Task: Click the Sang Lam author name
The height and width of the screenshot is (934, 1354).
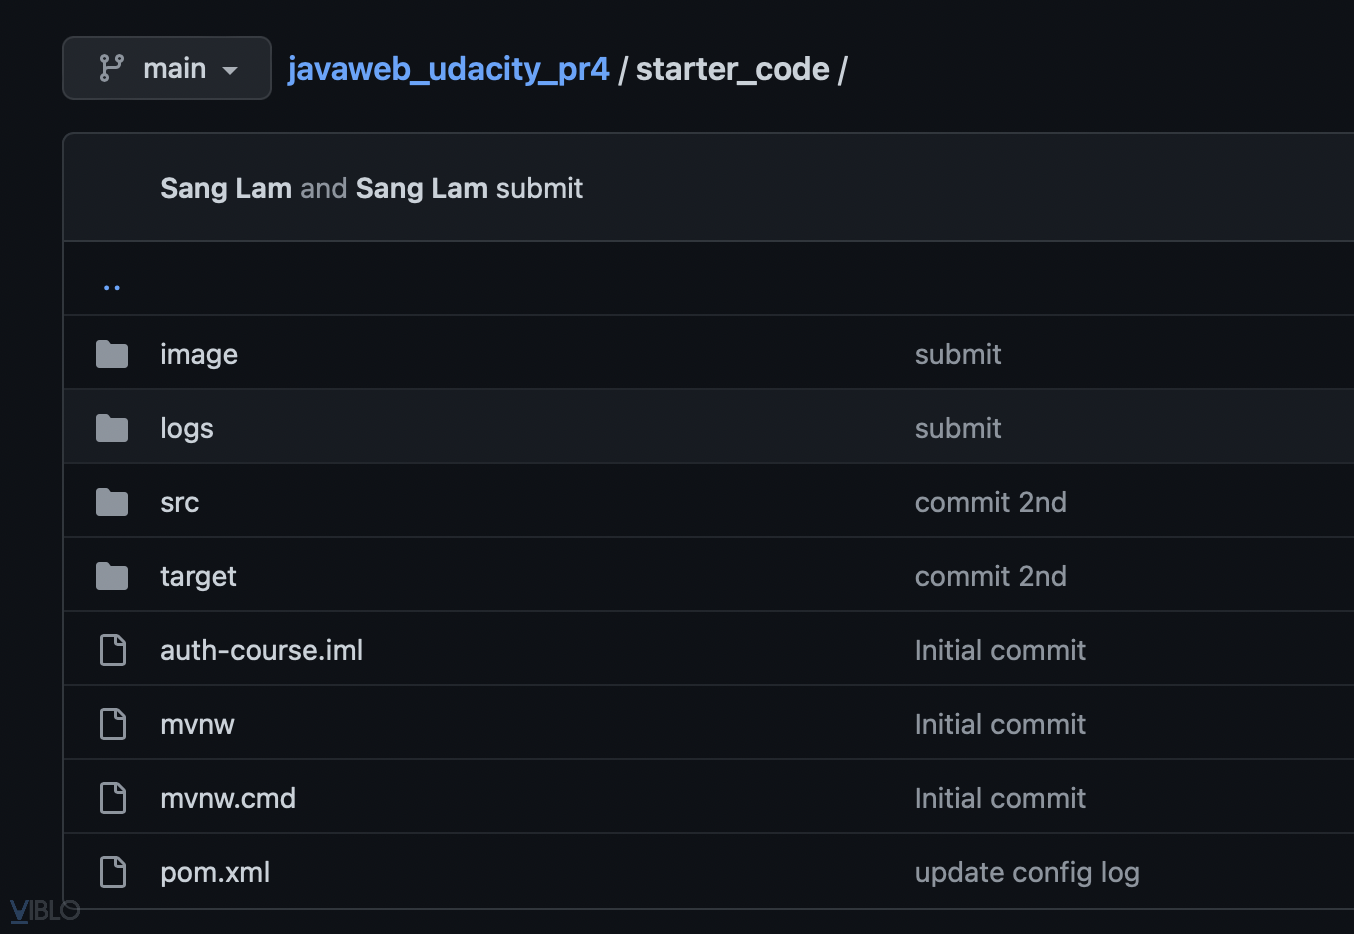Action: [225, 187]
